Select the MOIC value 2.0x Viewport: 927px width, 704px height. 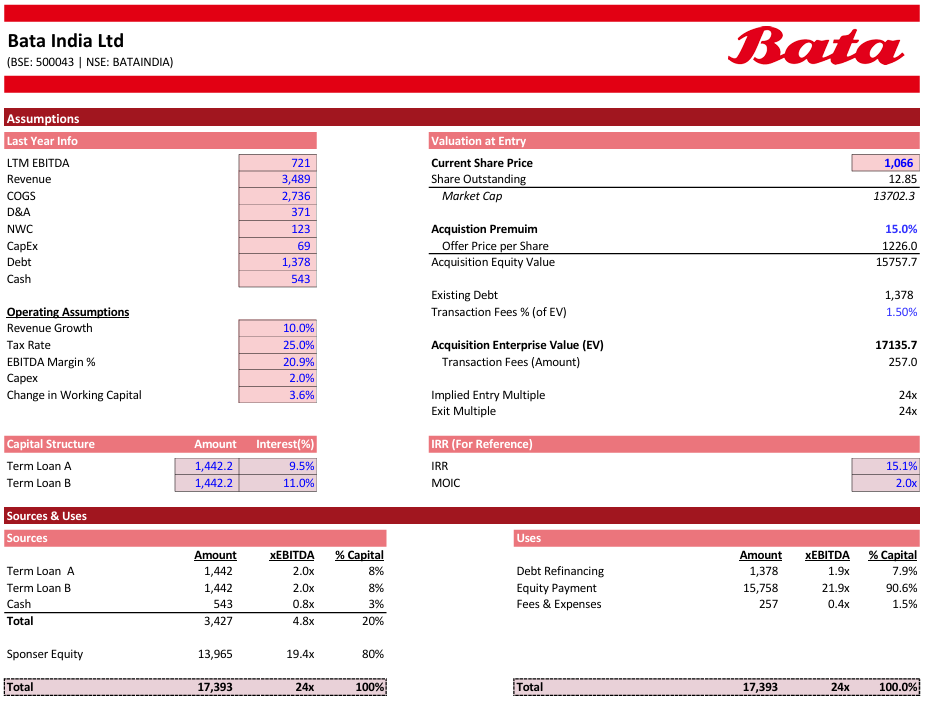(x=886, y=483)
